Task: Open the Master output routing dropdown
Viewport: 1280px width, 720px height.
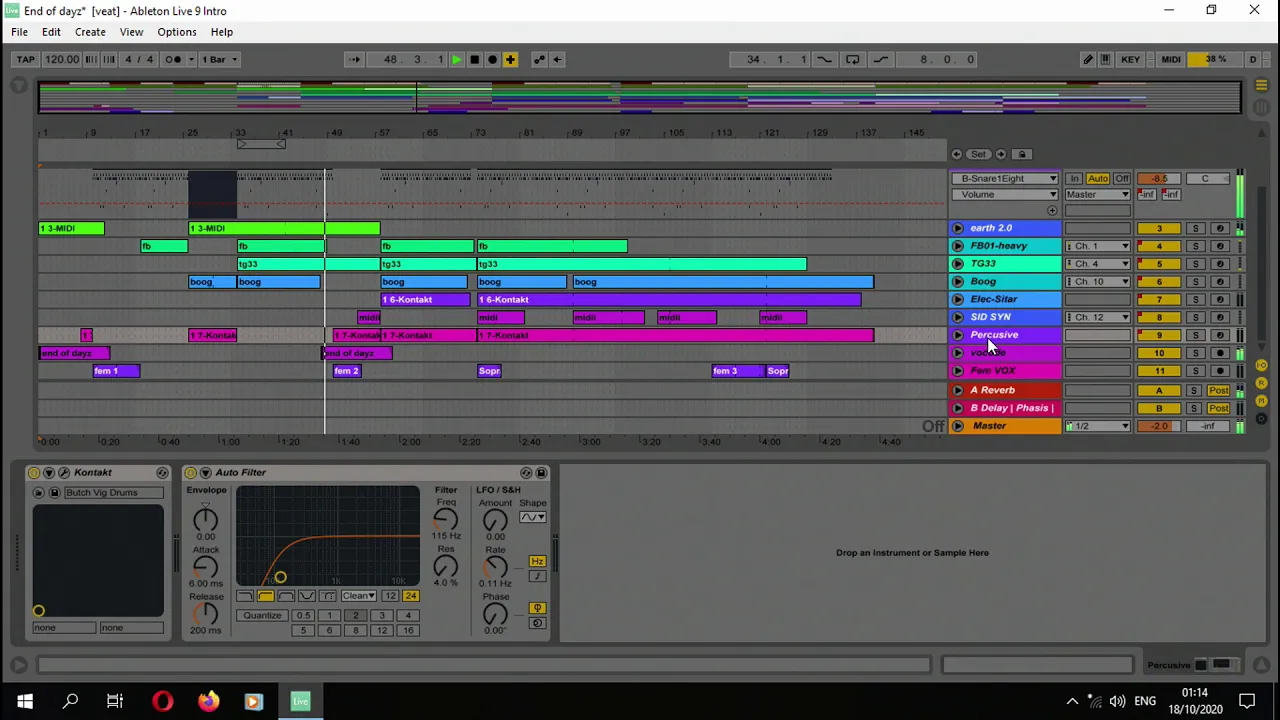Action: click(1097, 194)
